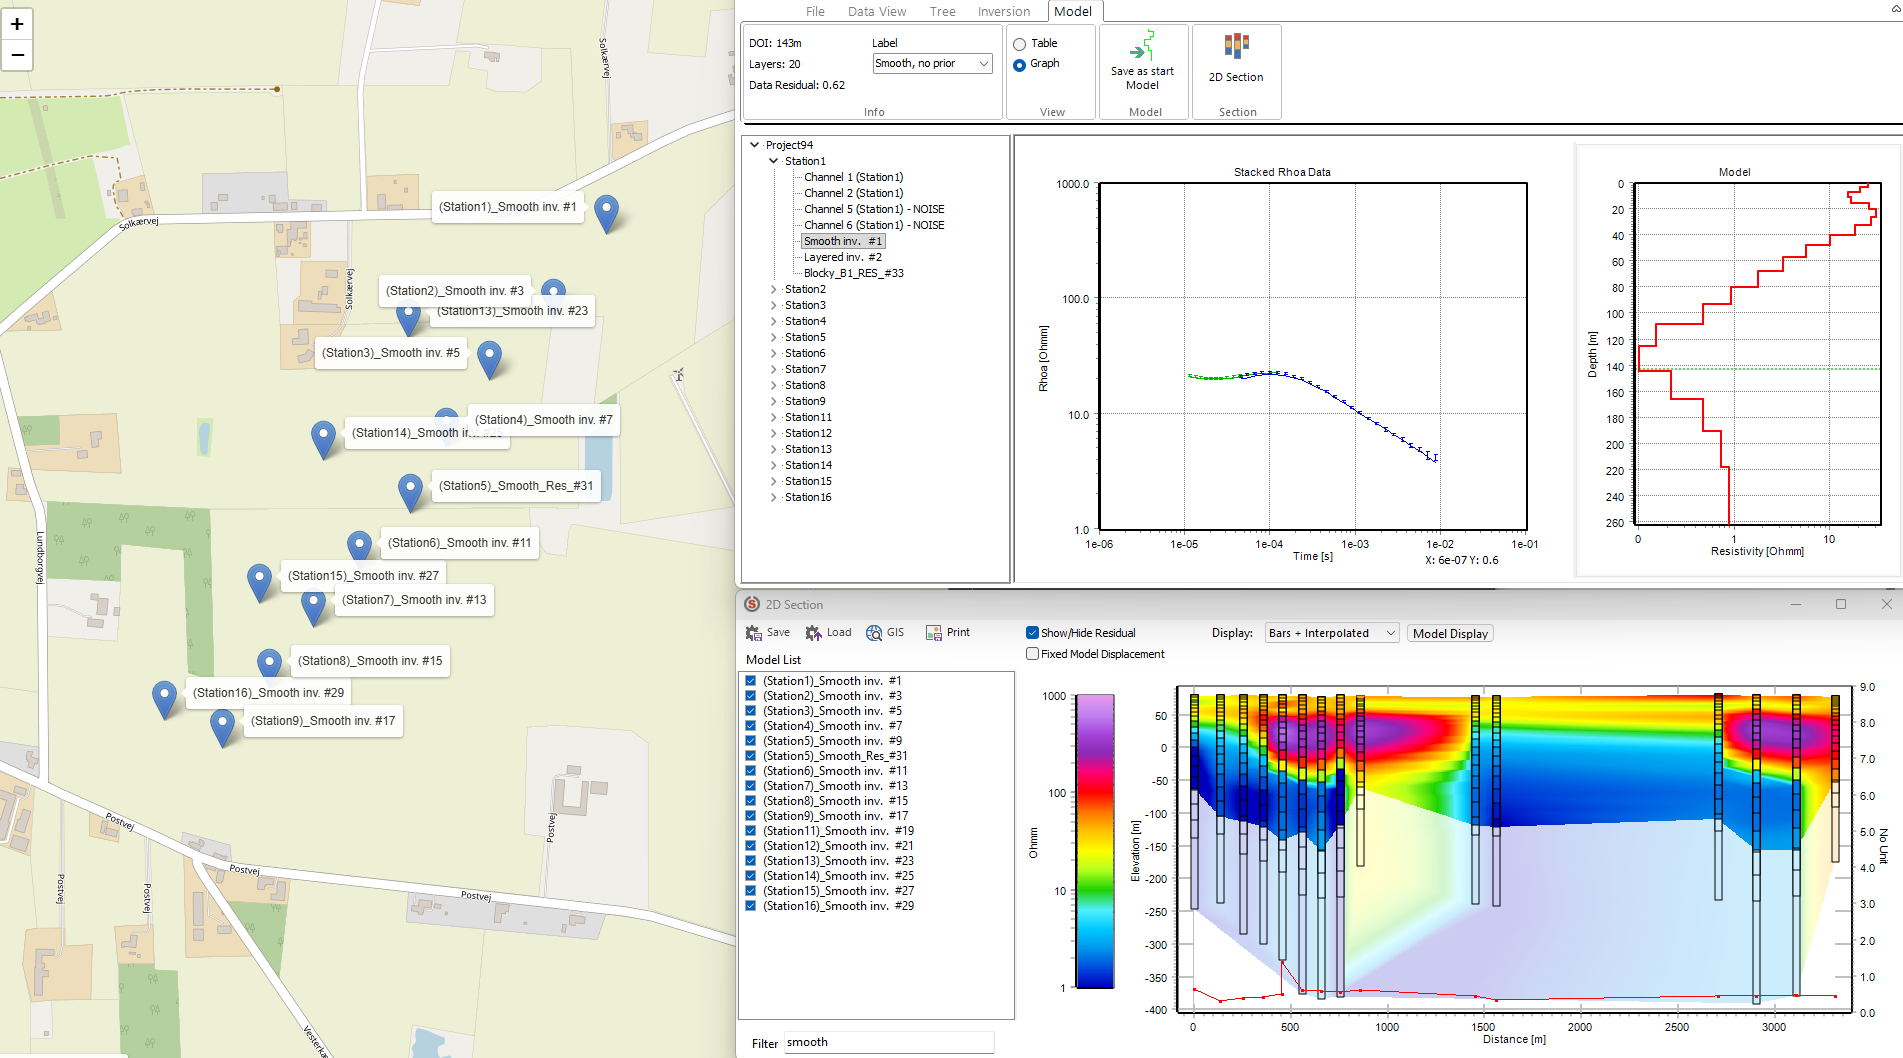Click the Filter input field

pyautogui.click(x=888, y=1042)
